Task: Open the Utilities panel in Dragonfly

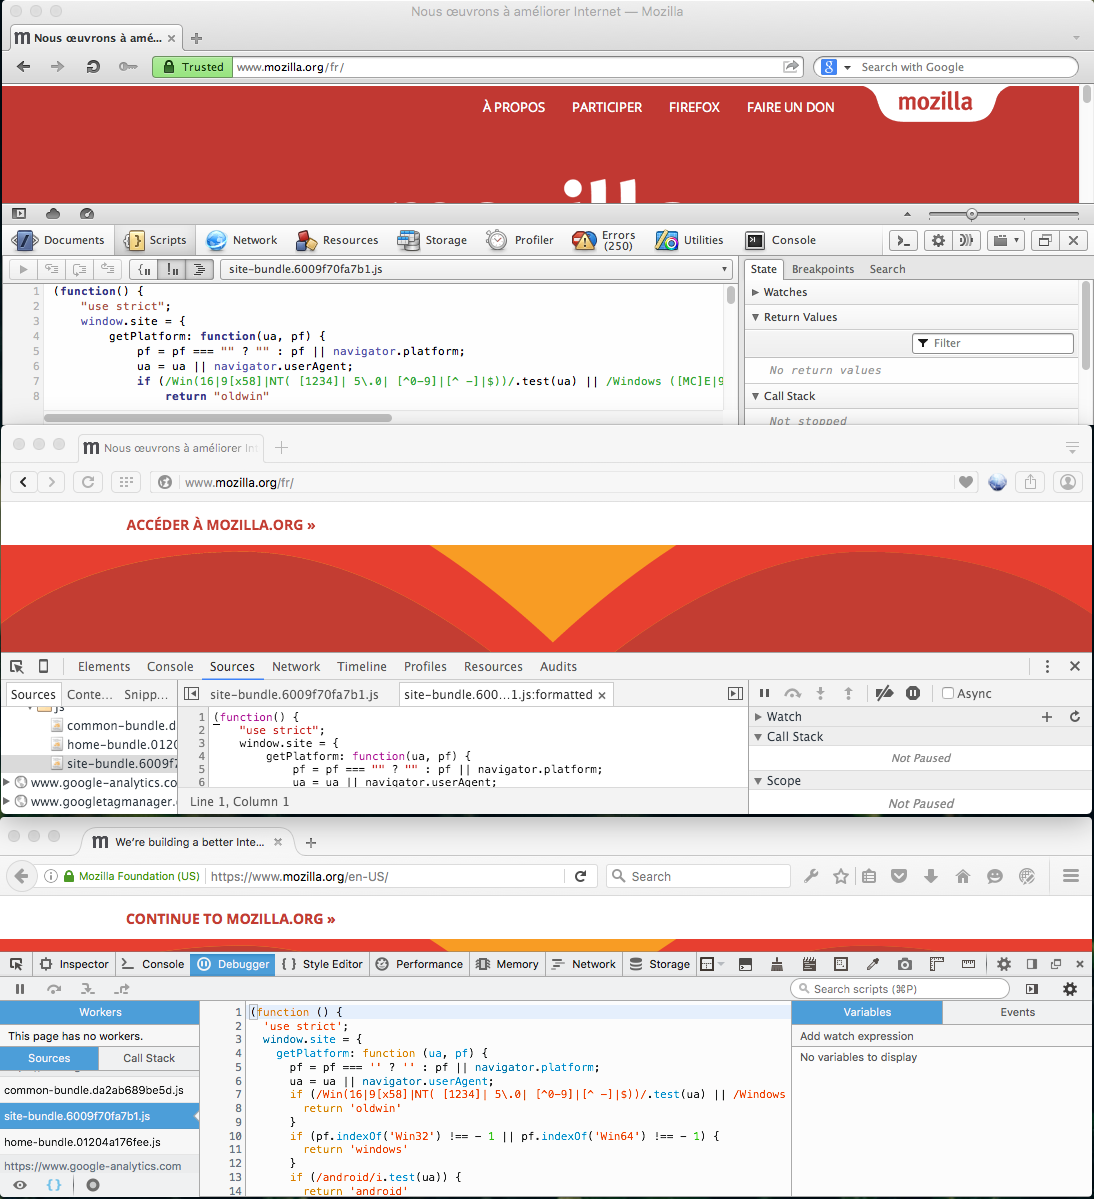Action: pos(689,240)
